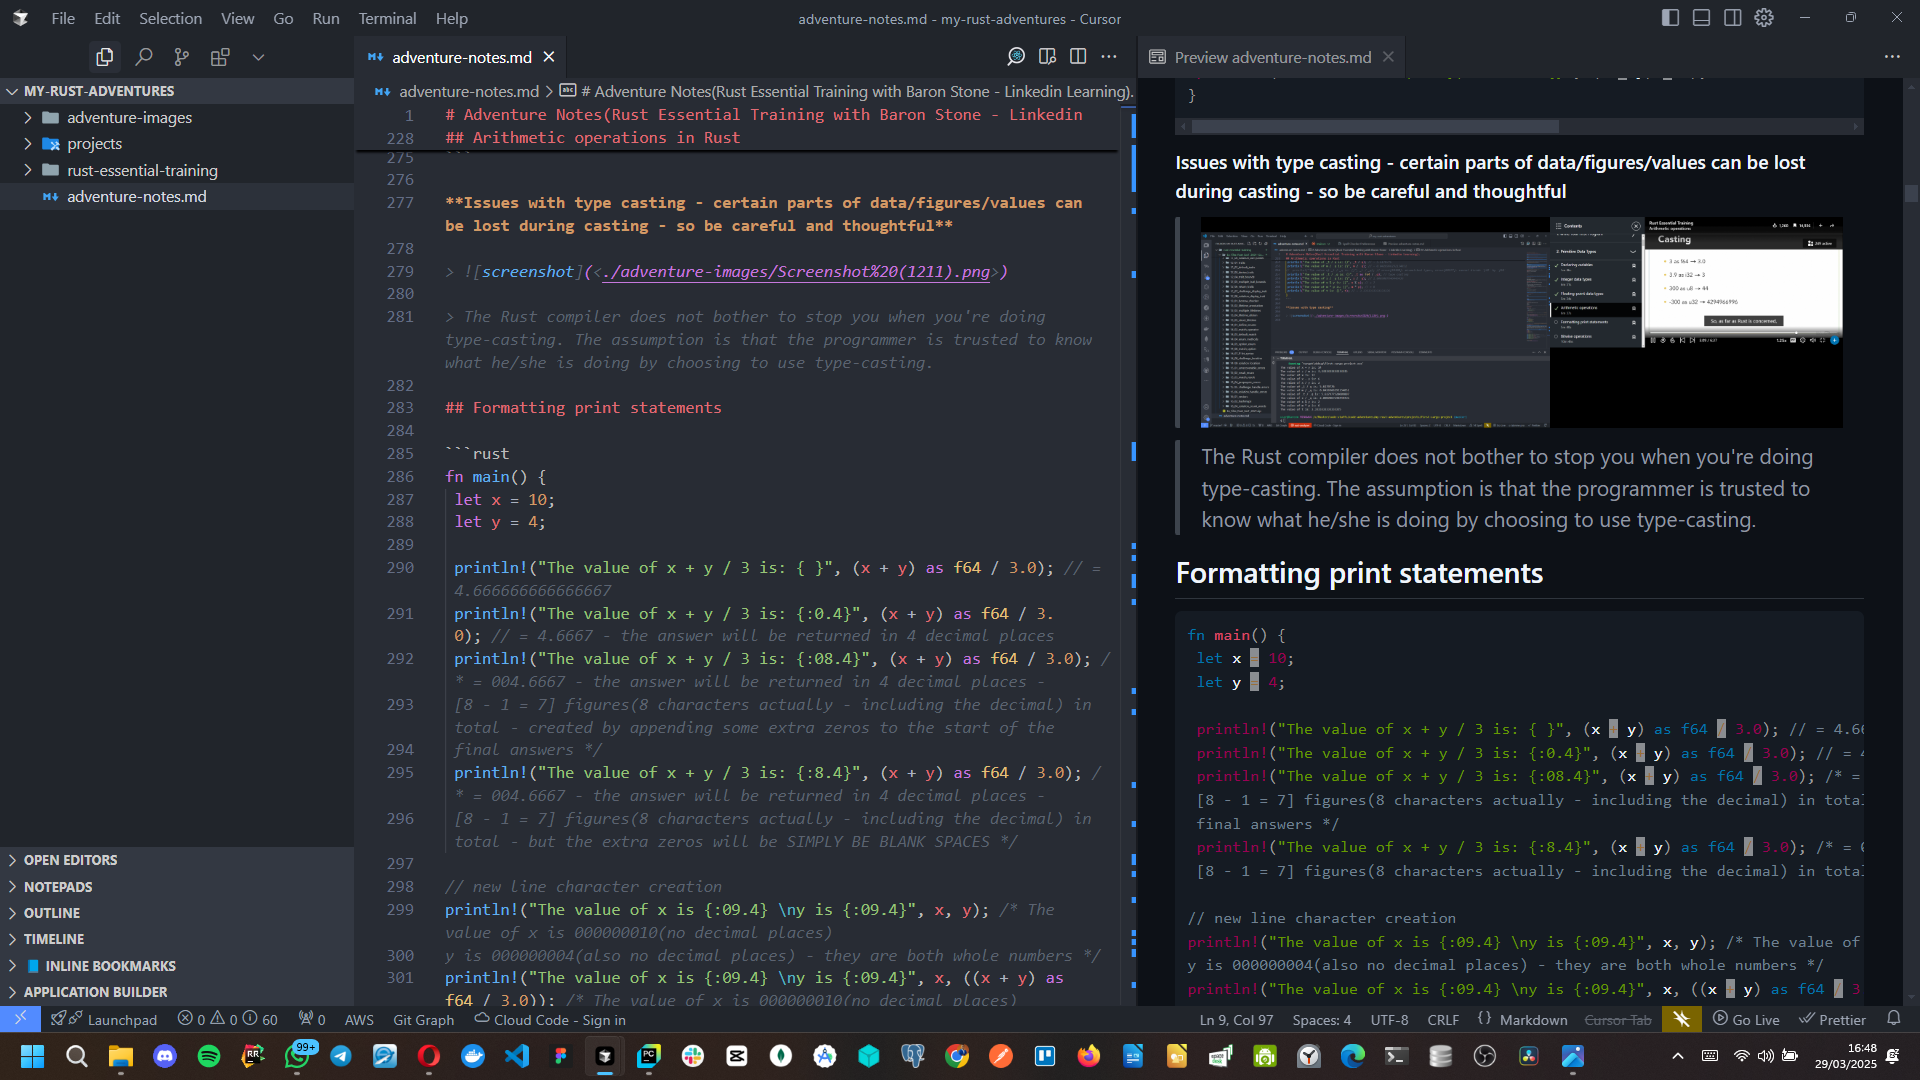Image resolution: width=1920 pixels, height=1080 pixels.
Task: Toggle the primary sidebar layout button
Action: point(1670,18)
